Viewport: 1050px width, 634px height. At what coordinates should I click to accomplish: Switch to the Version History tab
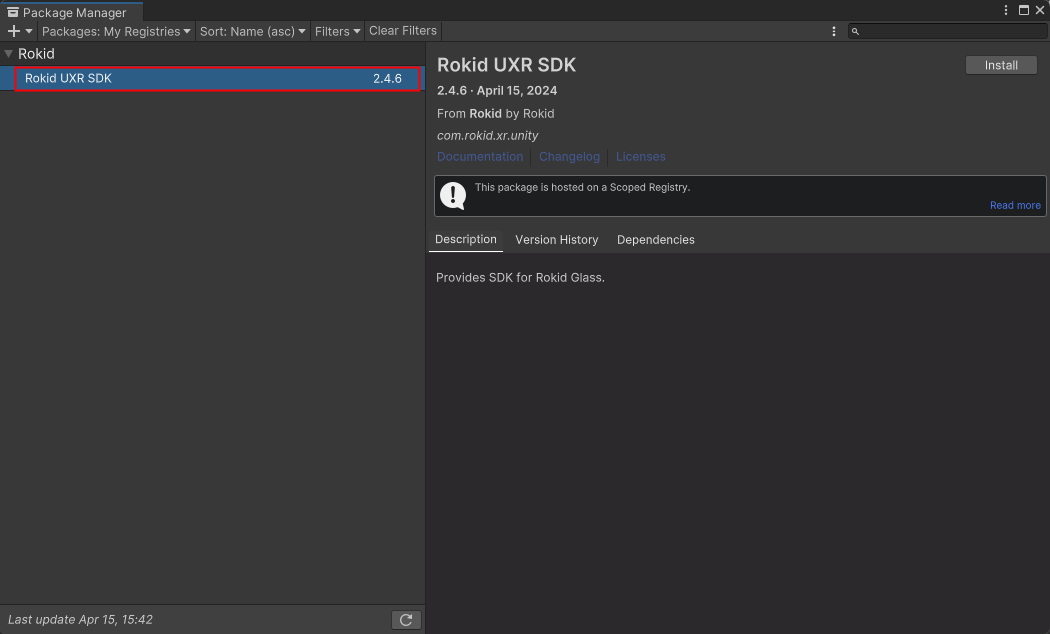click(x=556, y=240)
